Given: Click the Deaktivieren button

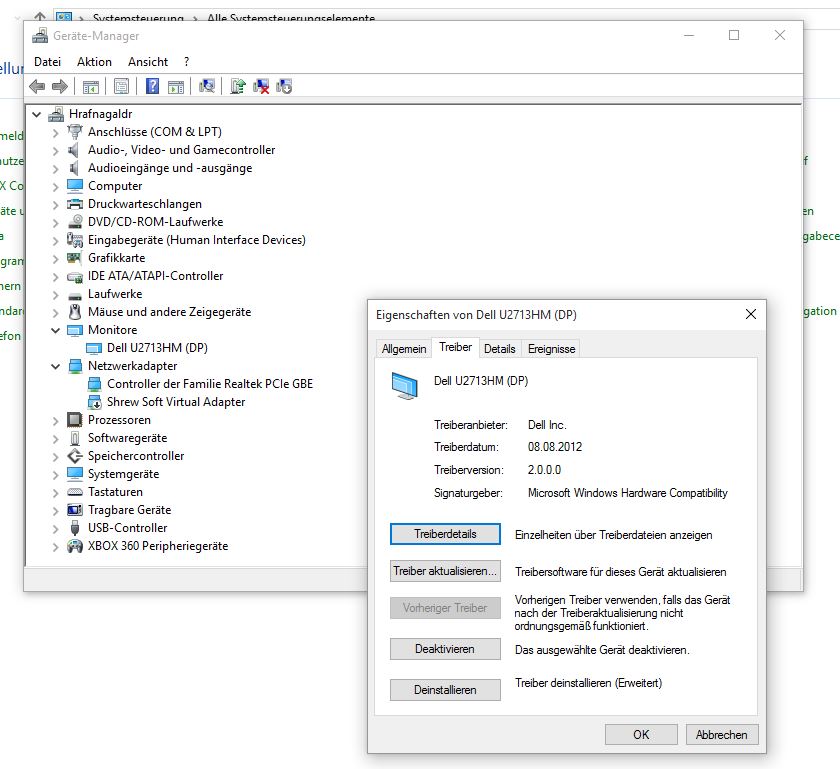Looking at the screenshot, I should tap(445, 649).
